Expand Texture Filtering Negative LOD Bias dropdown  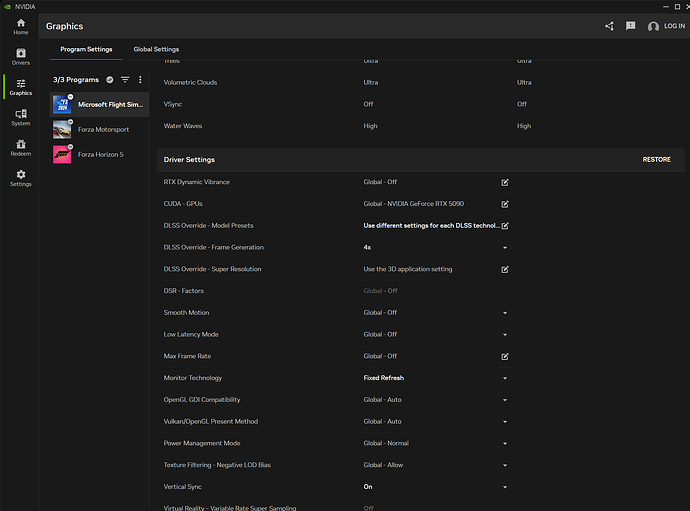click(x=505, y=465)
